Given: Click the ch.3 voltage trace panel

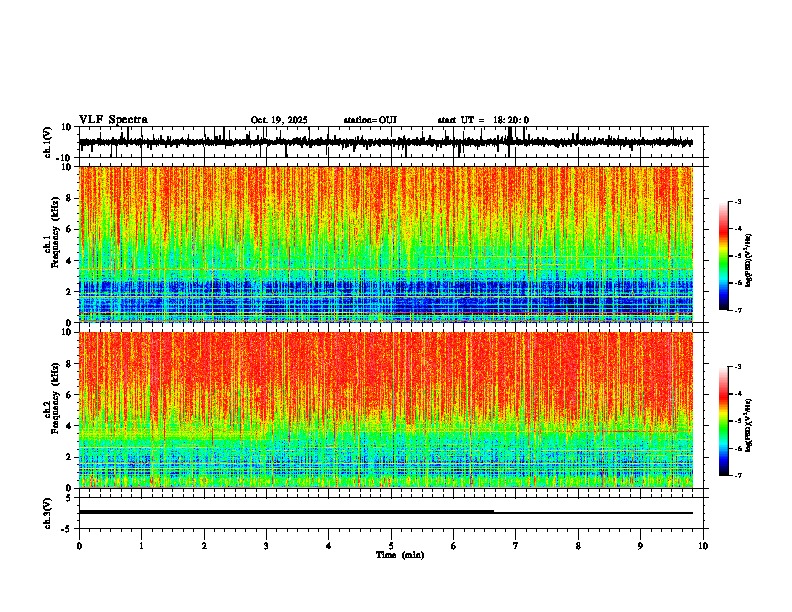Looking at the screenshot, I should tap(391, 513).
